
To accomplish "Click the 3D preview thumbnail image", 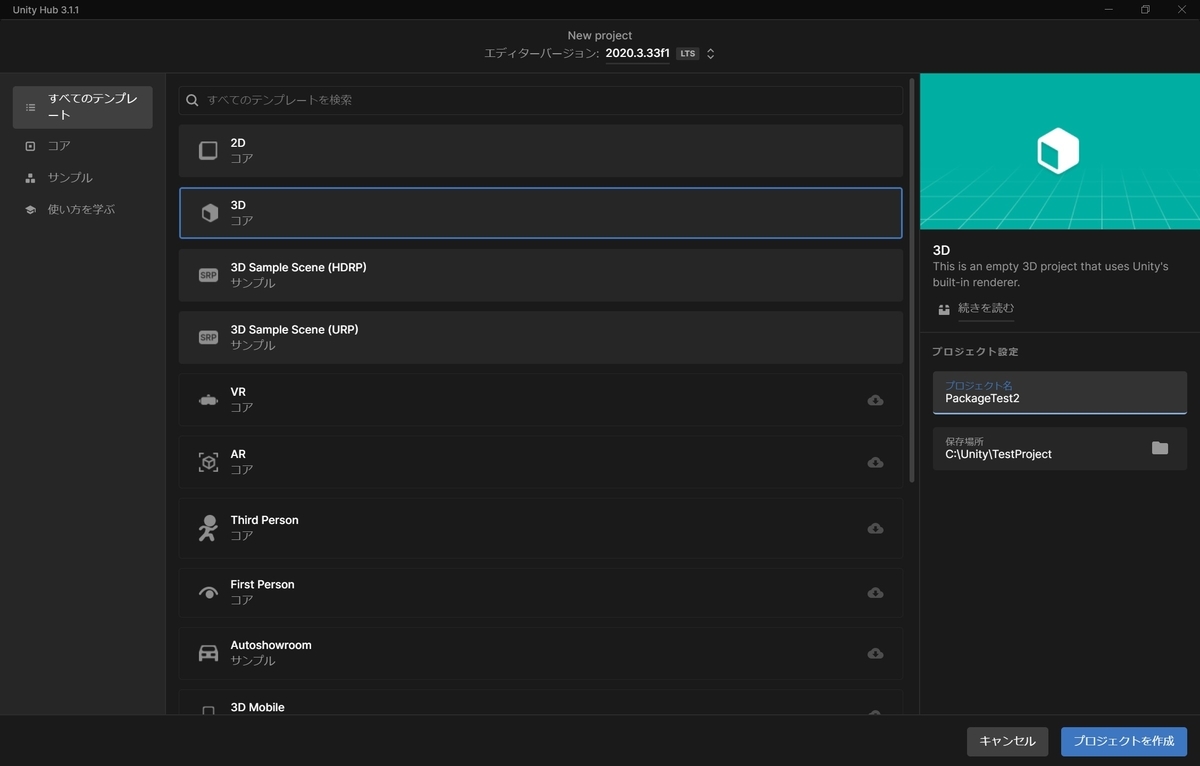I will click(1059, 151).
